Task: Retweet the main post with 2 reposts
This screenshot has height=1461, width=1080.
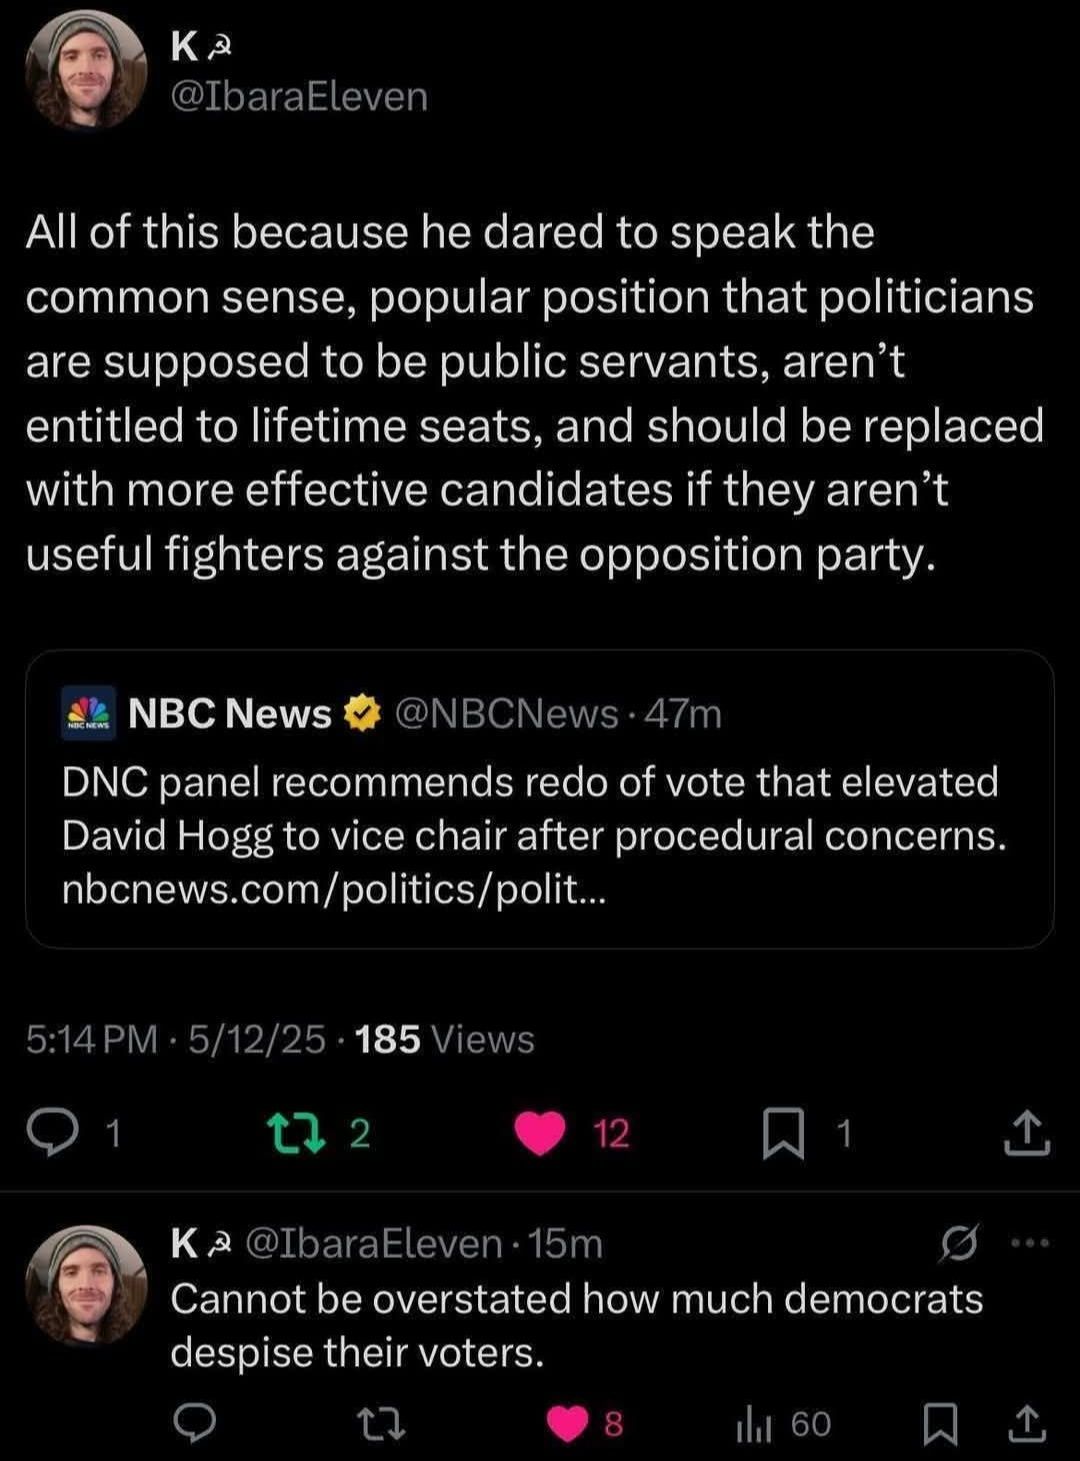Action: [296, 1132]
